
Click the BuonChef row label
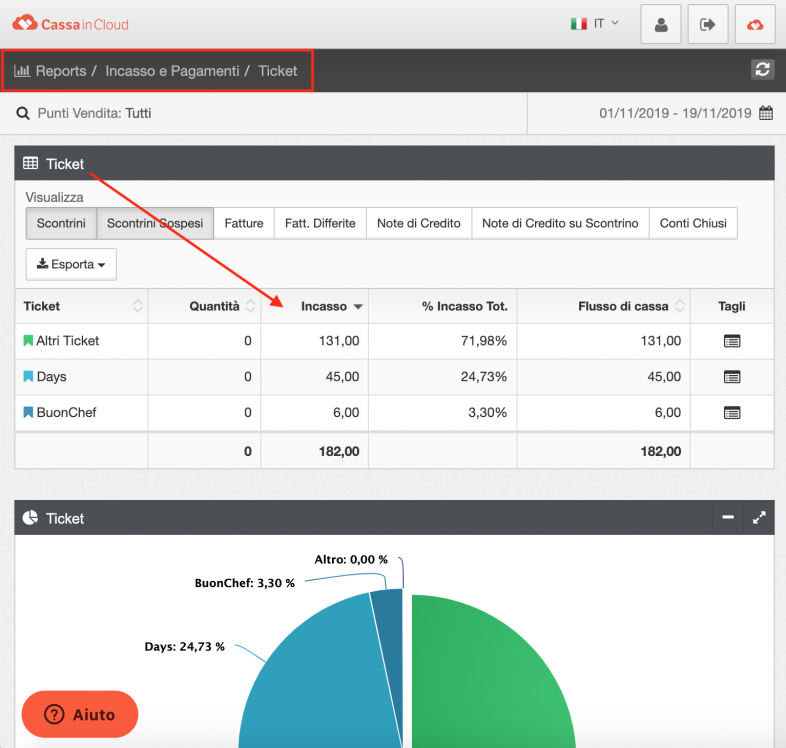(66, 413)
